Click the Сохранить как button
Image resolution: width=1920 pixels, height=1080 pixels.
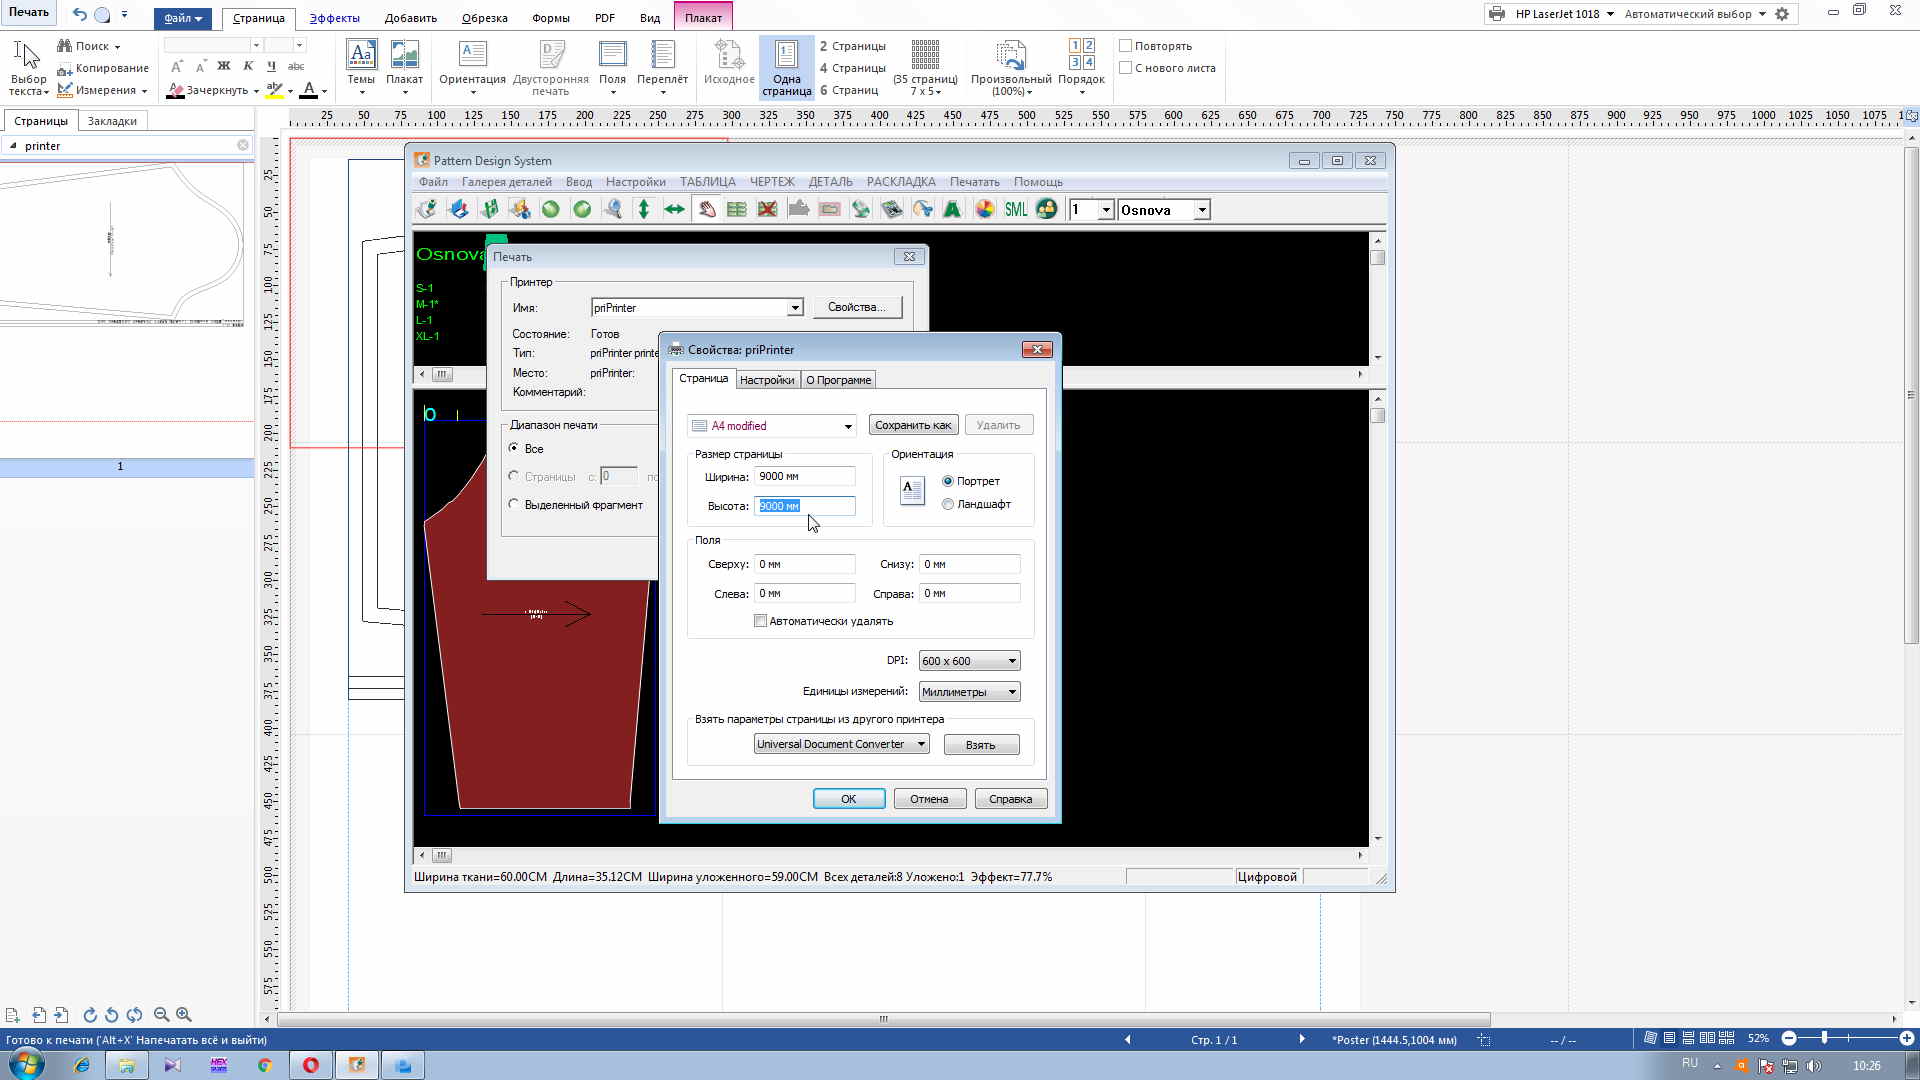913,425
